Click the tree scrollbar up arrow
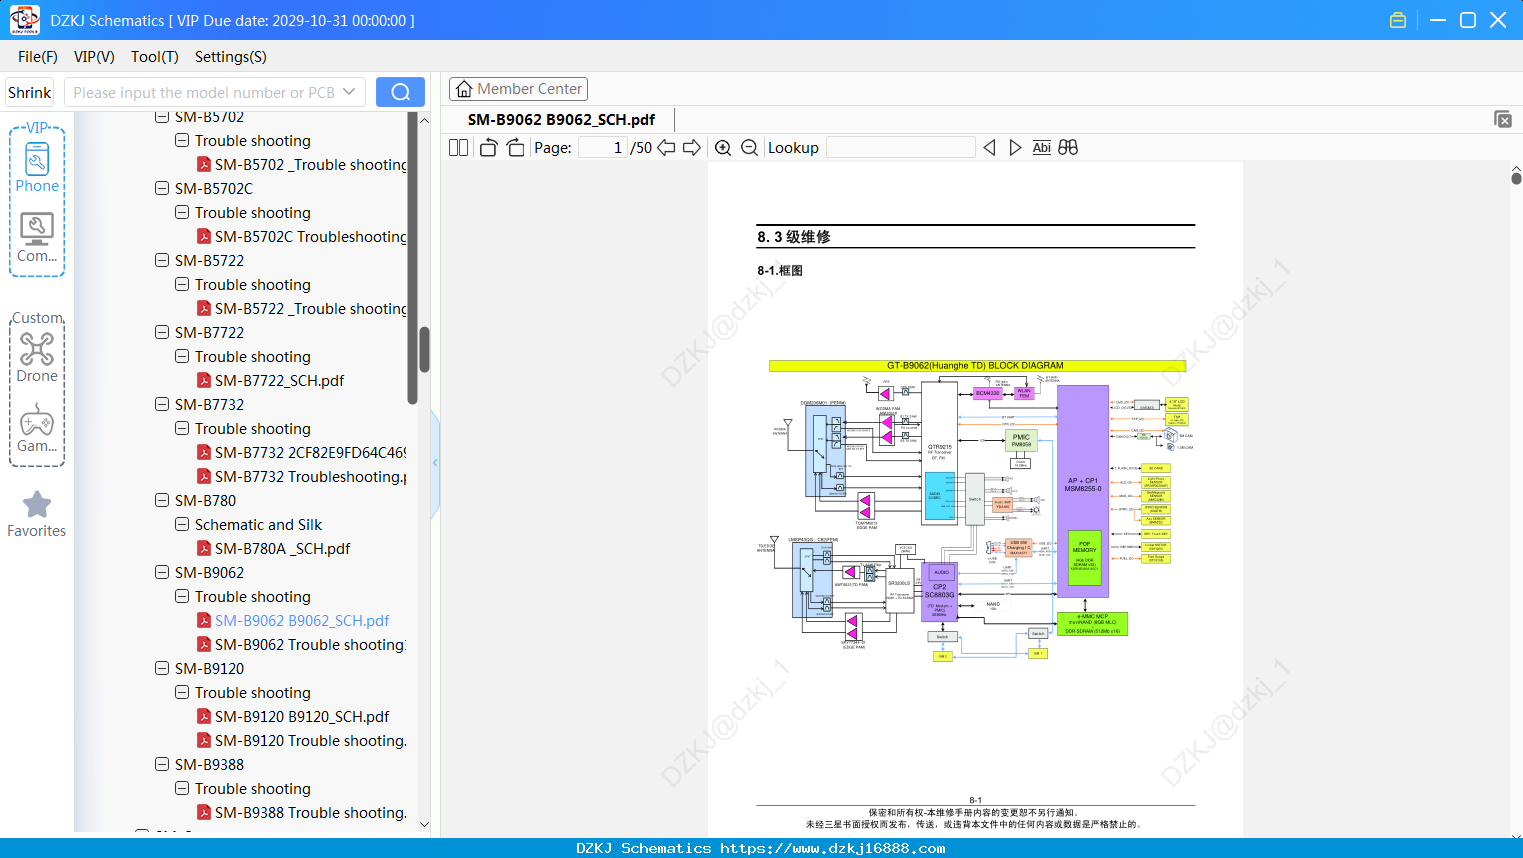 (x=424, y=120)
